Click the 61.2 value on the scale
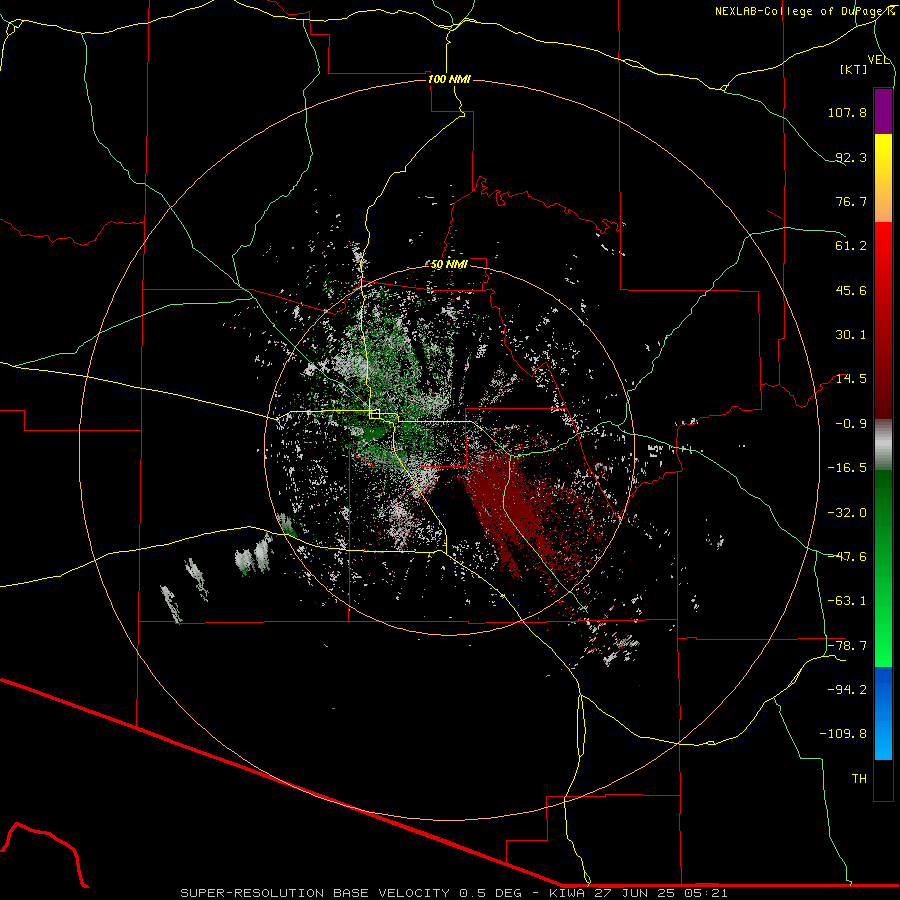Image resolution: width=900 pixels, height=900 pixels. 851,246
